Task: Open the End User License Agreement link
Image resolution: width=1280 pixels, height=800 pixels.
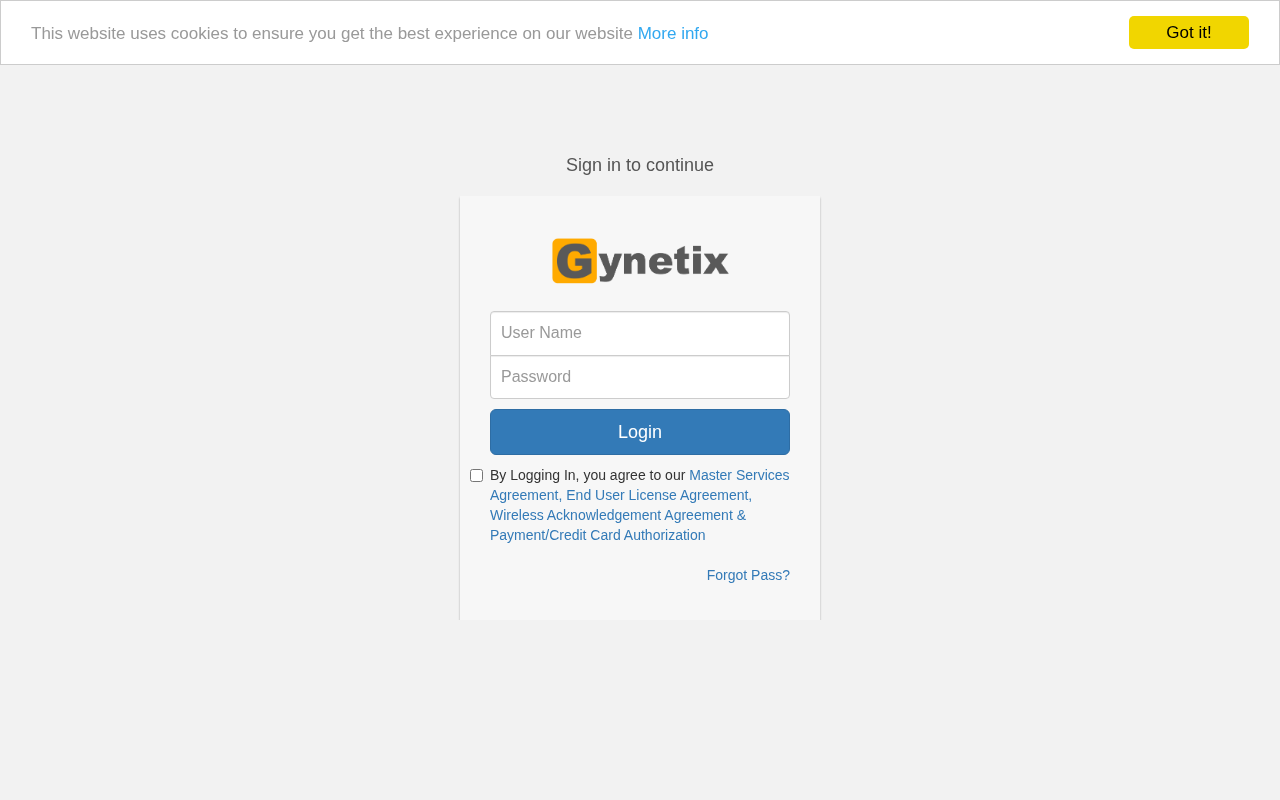Action: pyautogui.click(x=659, y=495)
